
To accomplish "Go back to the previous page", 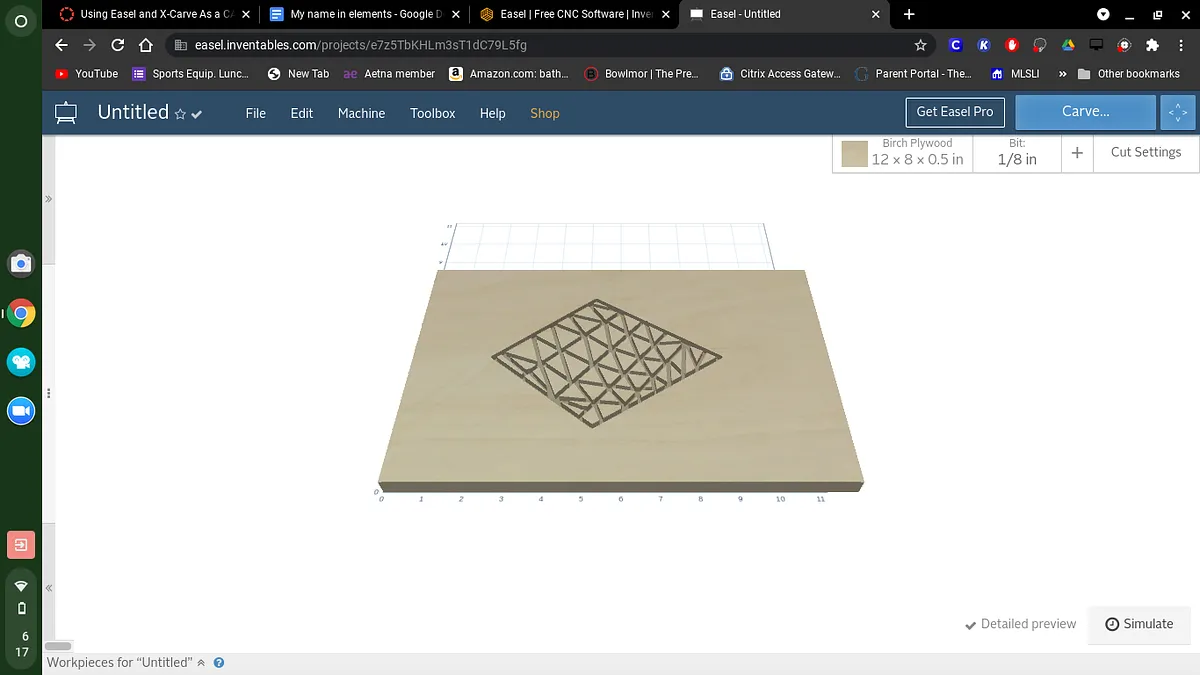I will coord(61,45).
